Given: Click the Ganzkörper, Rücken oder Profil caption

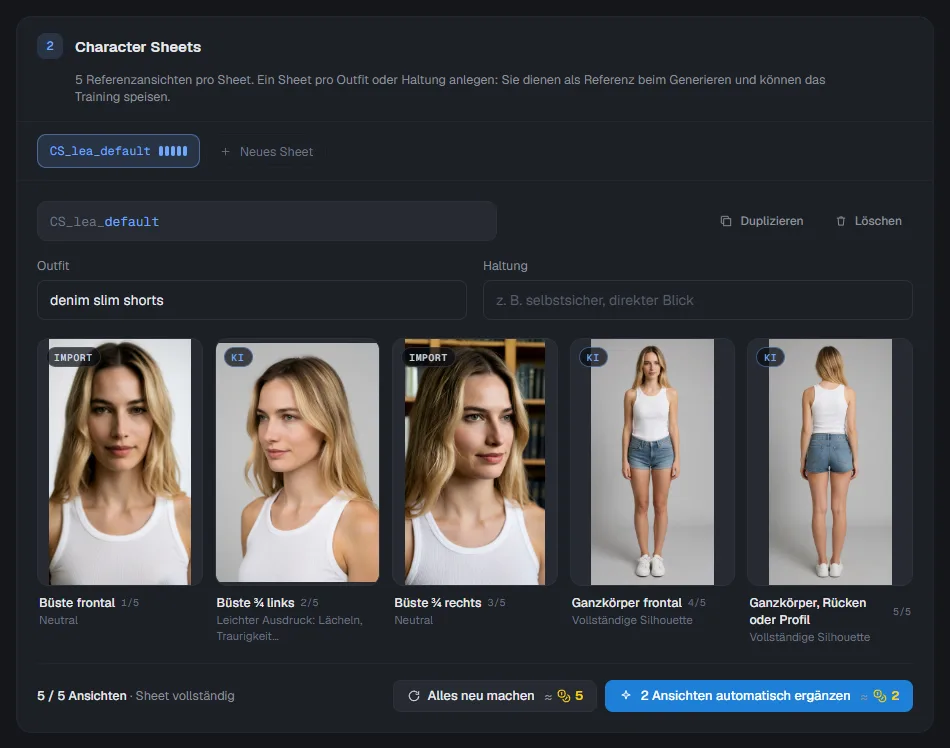Looking at the screenshot, I should (x=808, y=611).
